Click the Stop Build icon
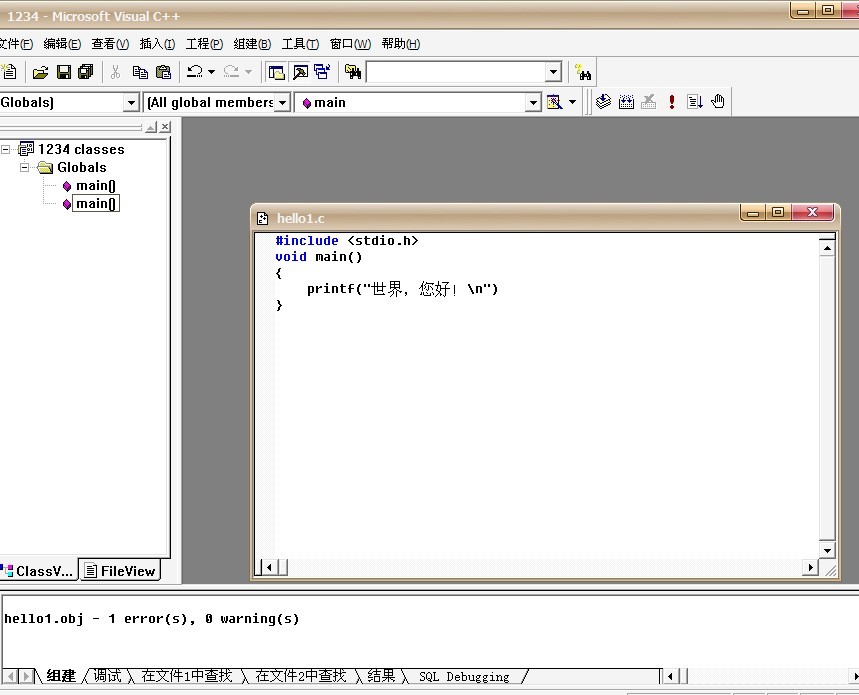This screenshot has height=695, width=859. click(649, 102)
